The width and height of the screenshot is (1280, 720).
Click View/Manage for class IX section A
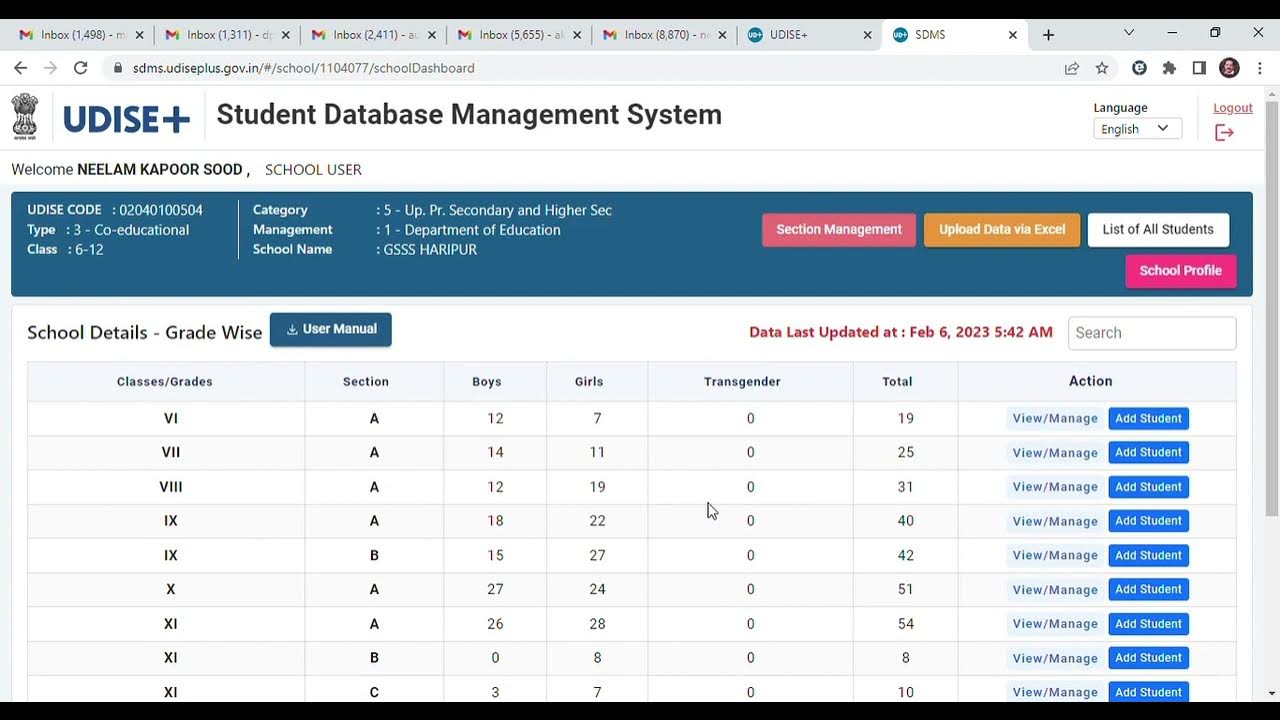pyautogui.click(x=1055, y=521)
